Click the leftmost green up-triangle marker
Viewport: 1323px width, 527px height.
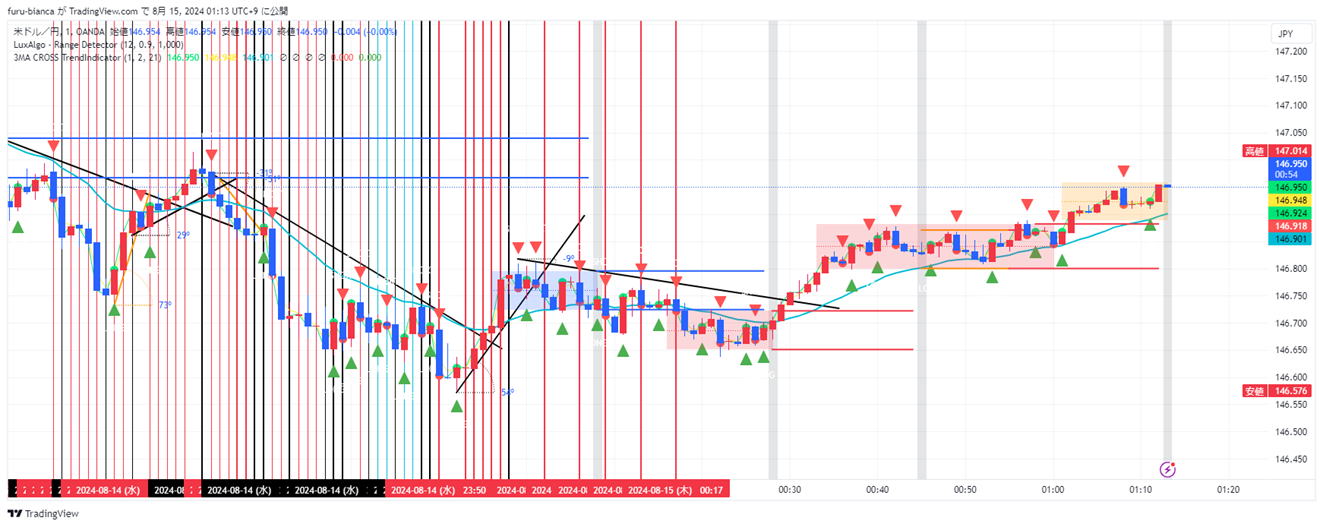point(17,228)
